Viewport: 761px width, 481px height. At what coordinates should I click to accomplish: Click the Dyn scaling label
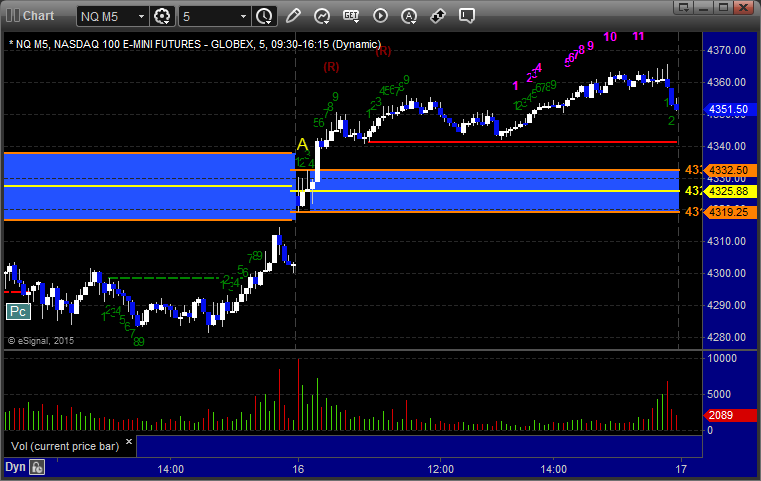click(15, 467)
